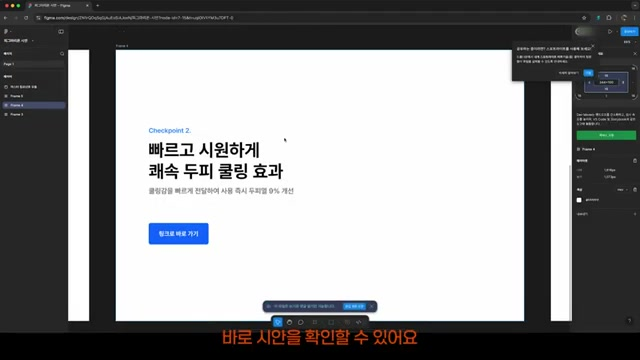Viewport: 640px width, 360px height.
Task: Click the Checkpoint 2. text on the canvas
Action: point(169,131)
